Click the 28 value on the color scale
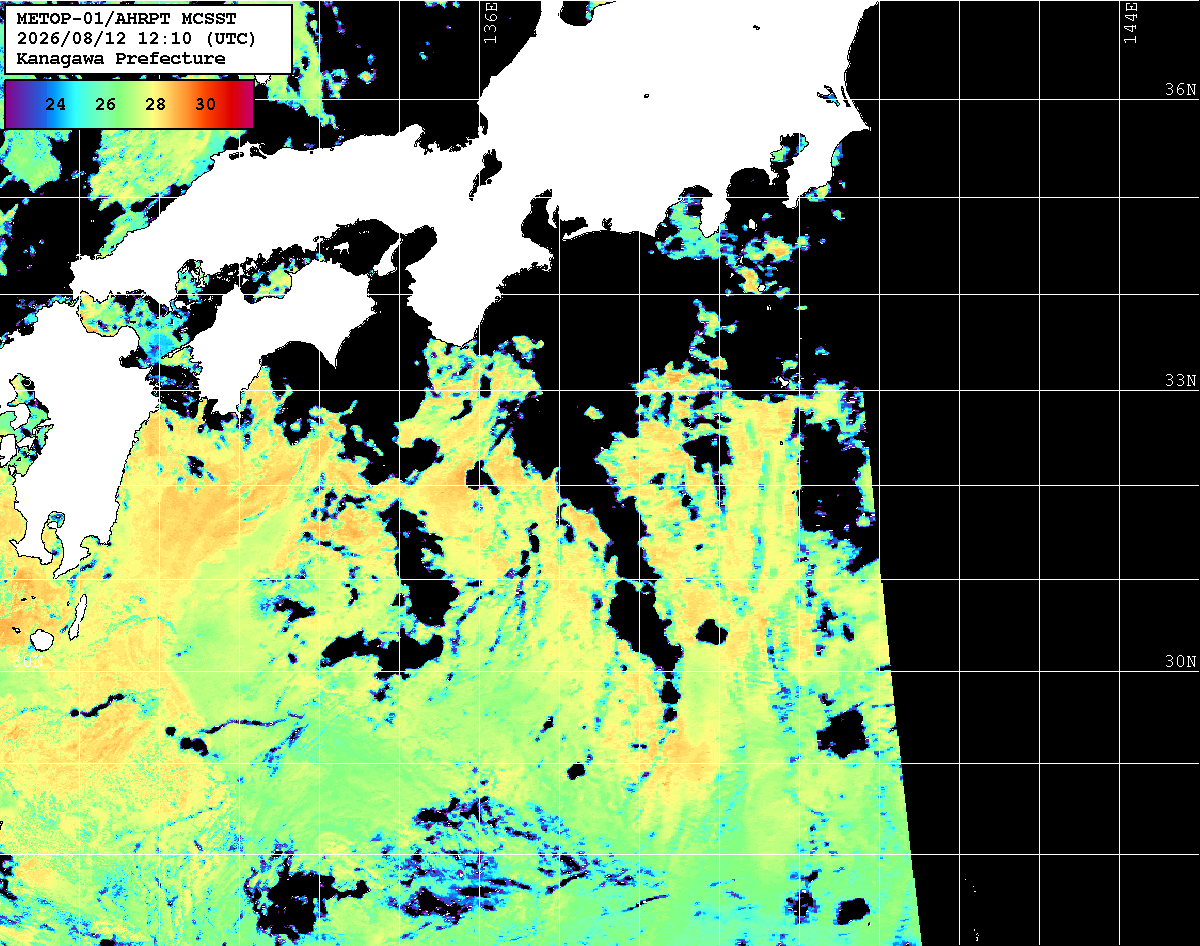This screenshot has width=1200, height=946. pos(156,104)
